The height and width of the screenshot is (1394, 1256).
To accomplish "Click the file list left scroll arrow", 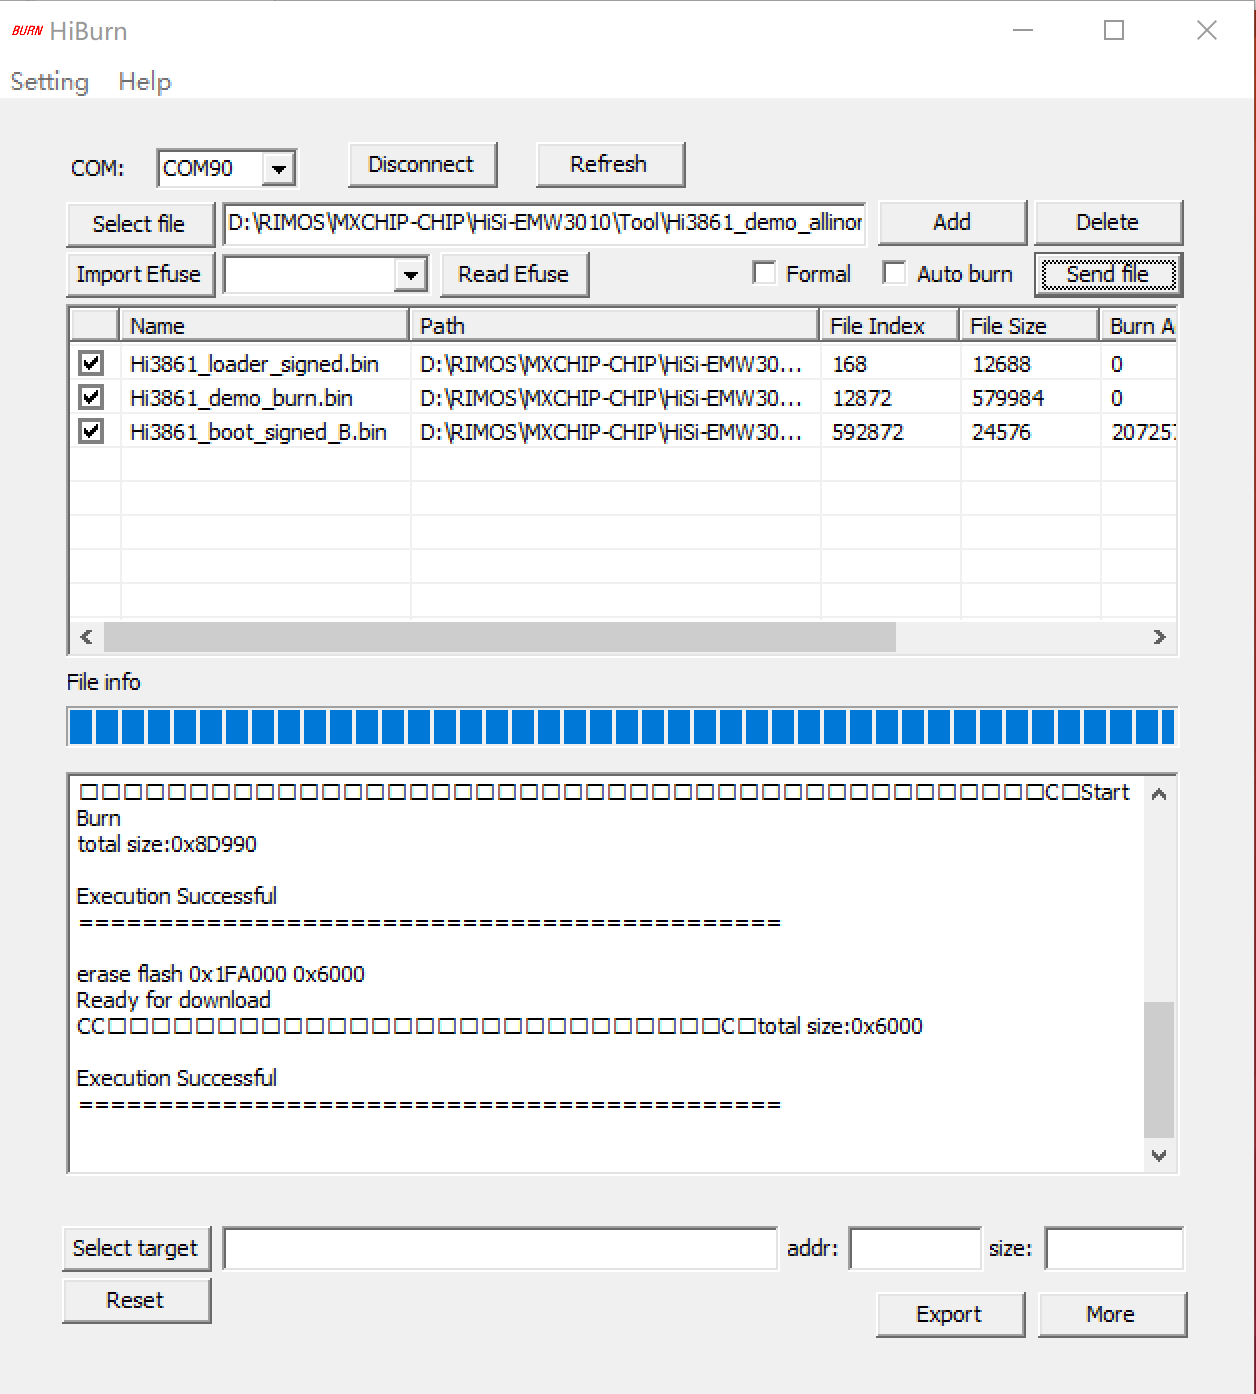I will (x=87, y=637).
